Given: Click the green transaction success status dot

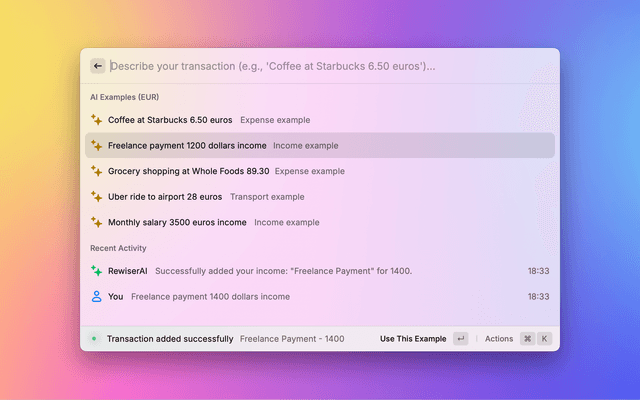Looking at the screenshot, I should point(94,339).
